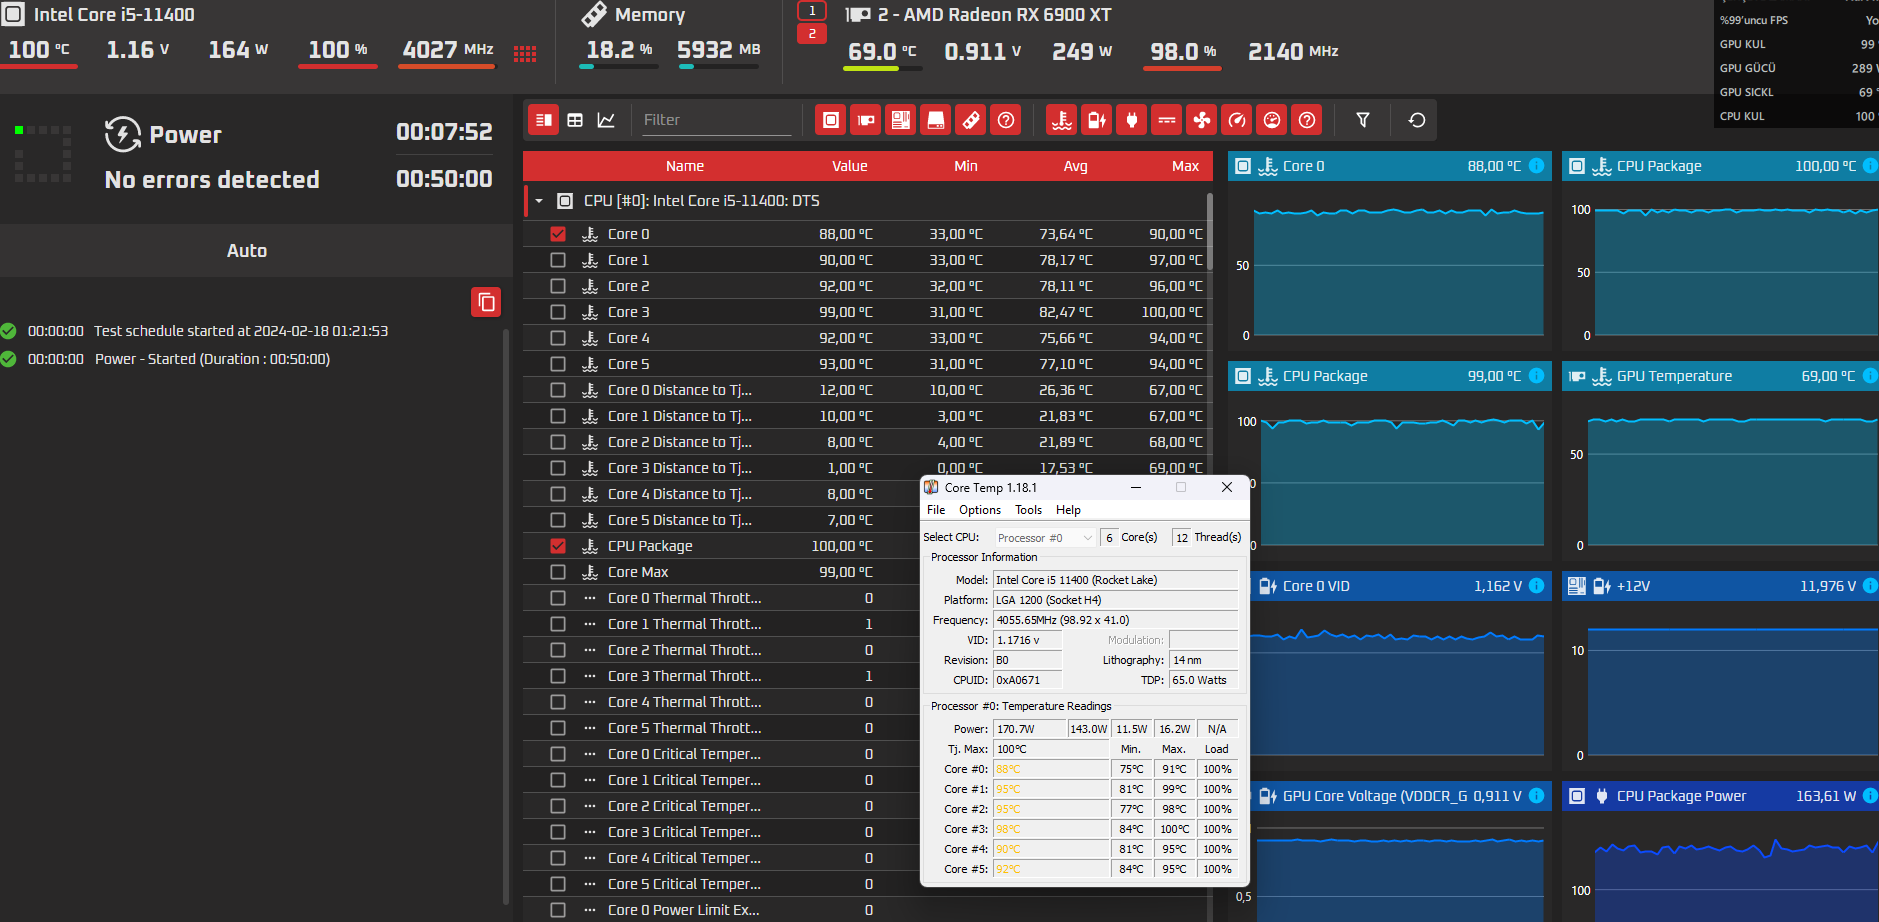Open the Options menu in Core Temp
The width and height of the screenshot is (1879, 922).
click(x=980, y=510)
